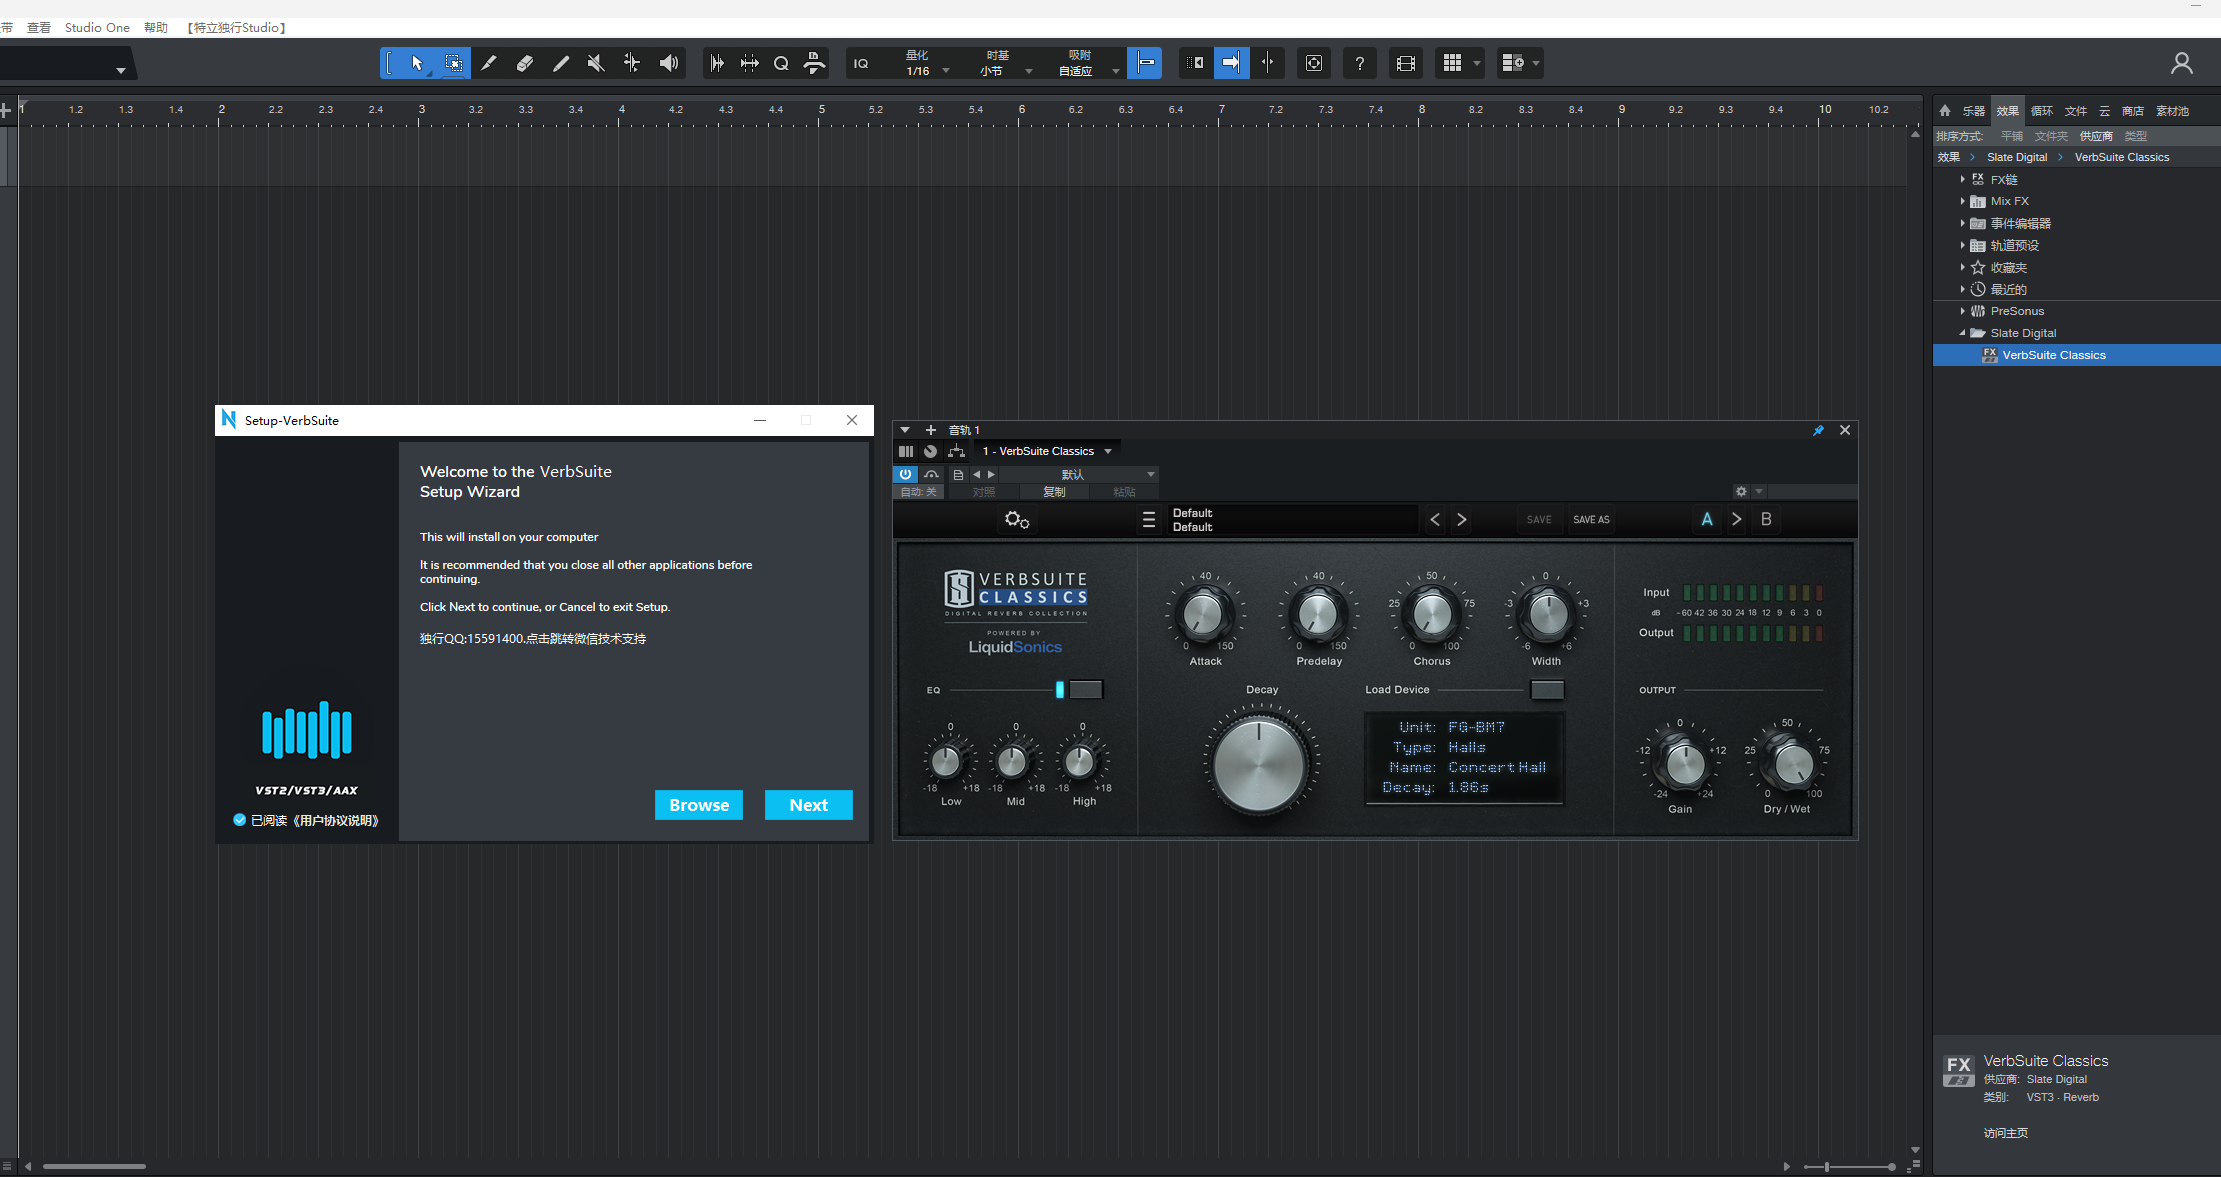
Task: Expand the Mix FX tree folder
Action: pyautogui.click(x=1962, y=201)
